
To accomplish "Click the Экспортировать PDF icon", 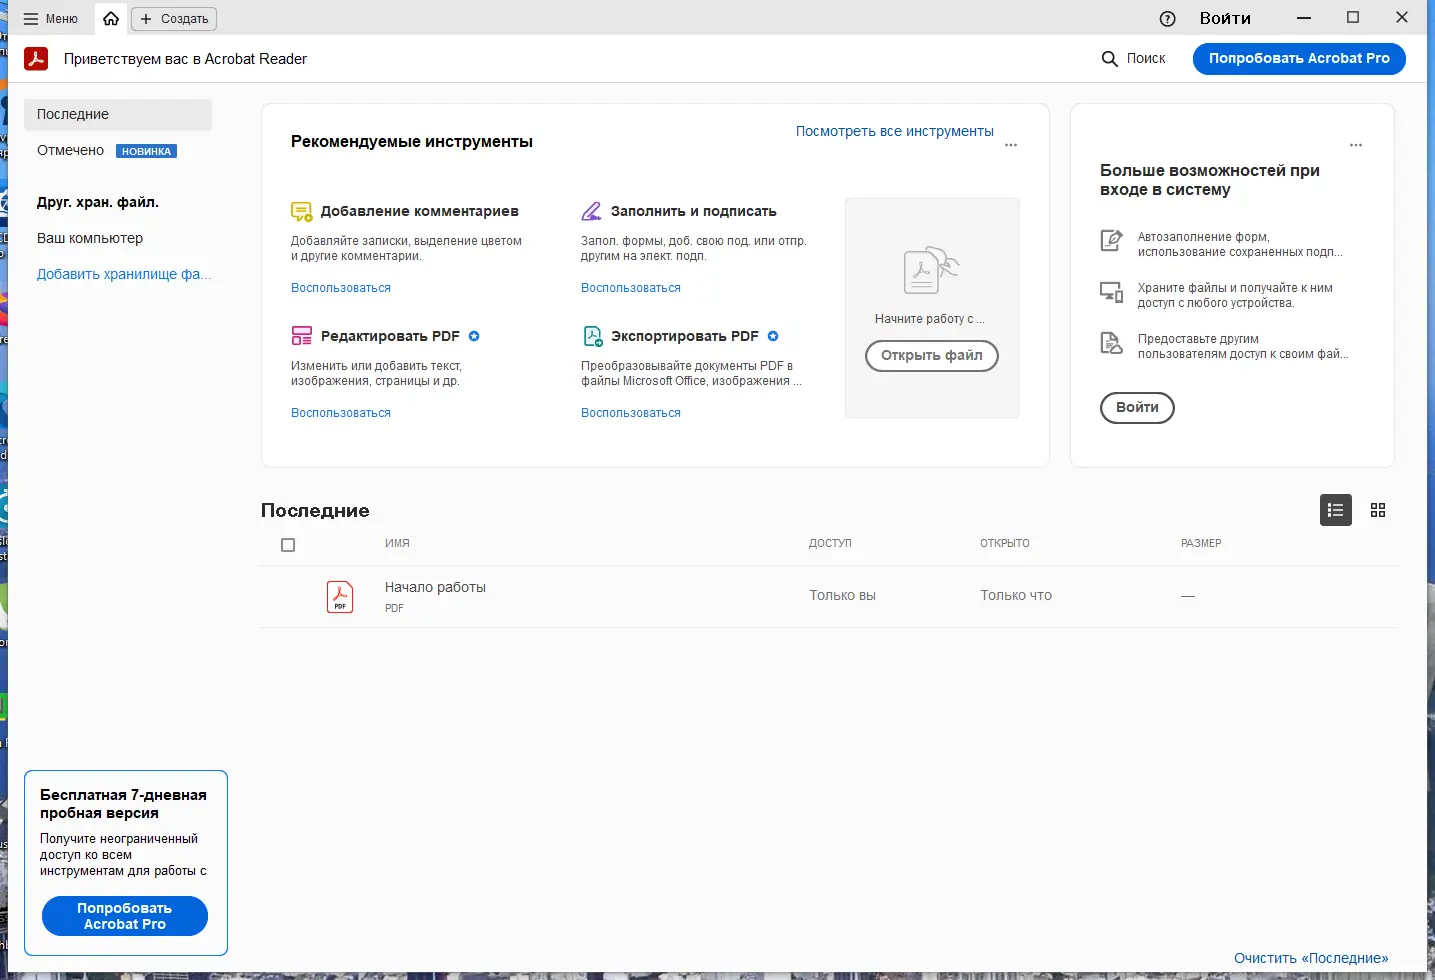I will point(592,336).
